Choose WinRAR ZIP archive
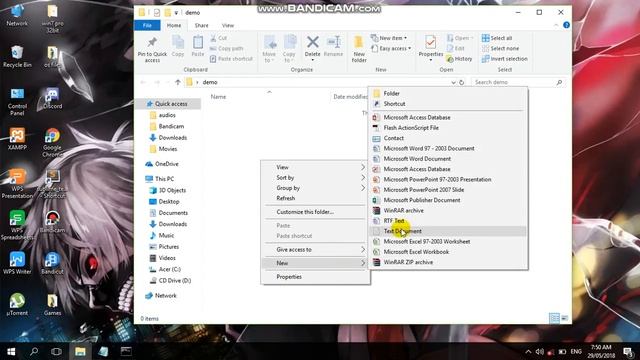 (448, 262)
